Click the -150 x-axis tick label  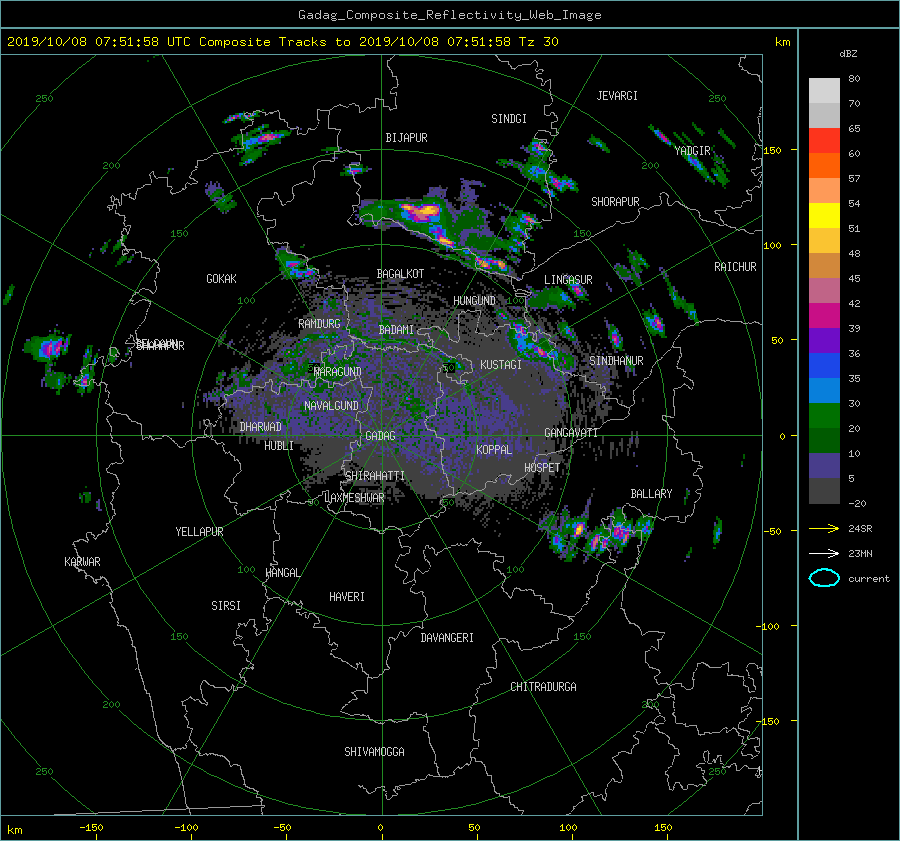[91, 827]
